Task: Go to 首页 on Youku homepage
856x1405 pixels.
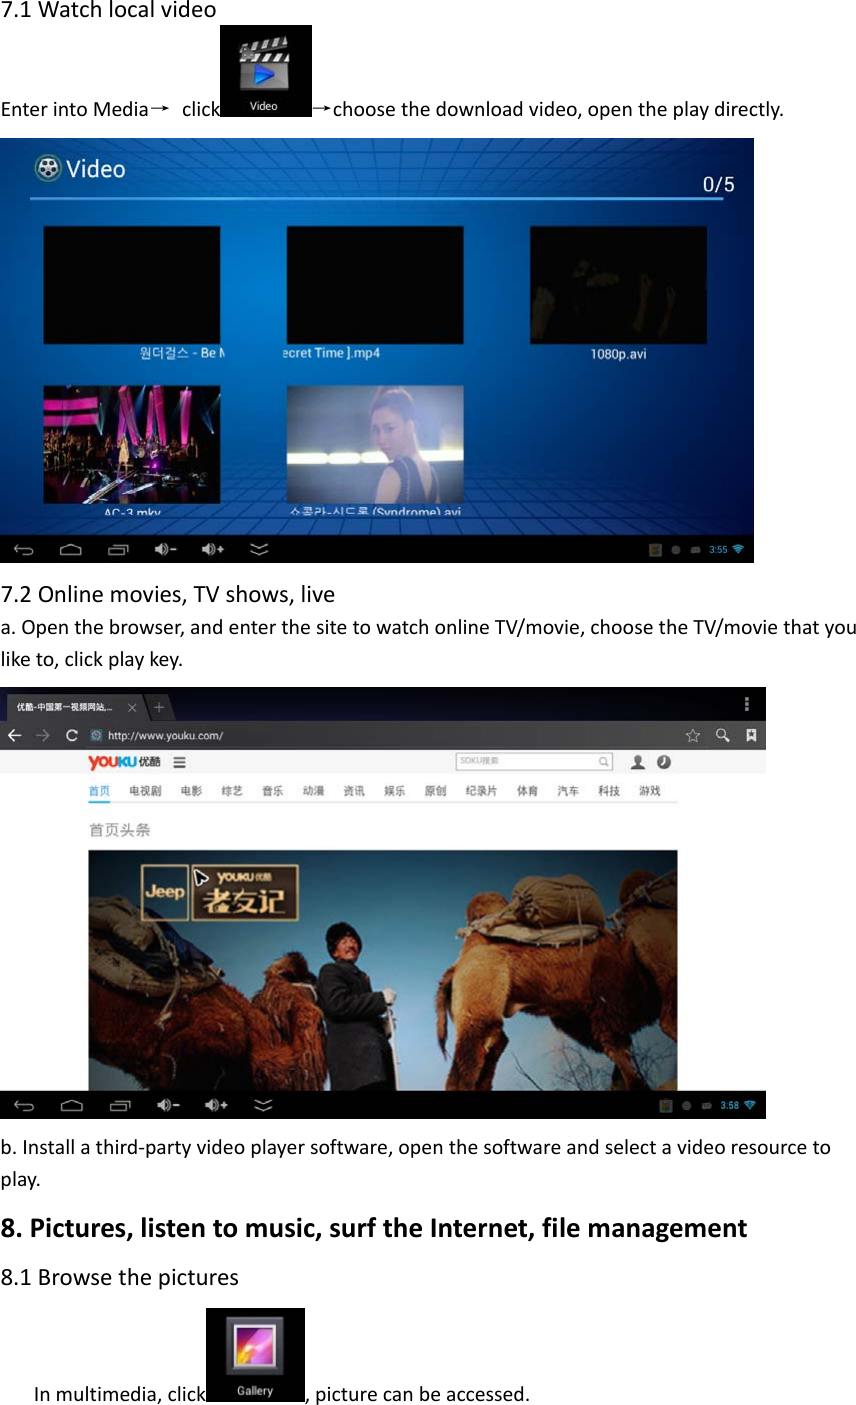Action: tap(99, 789)
